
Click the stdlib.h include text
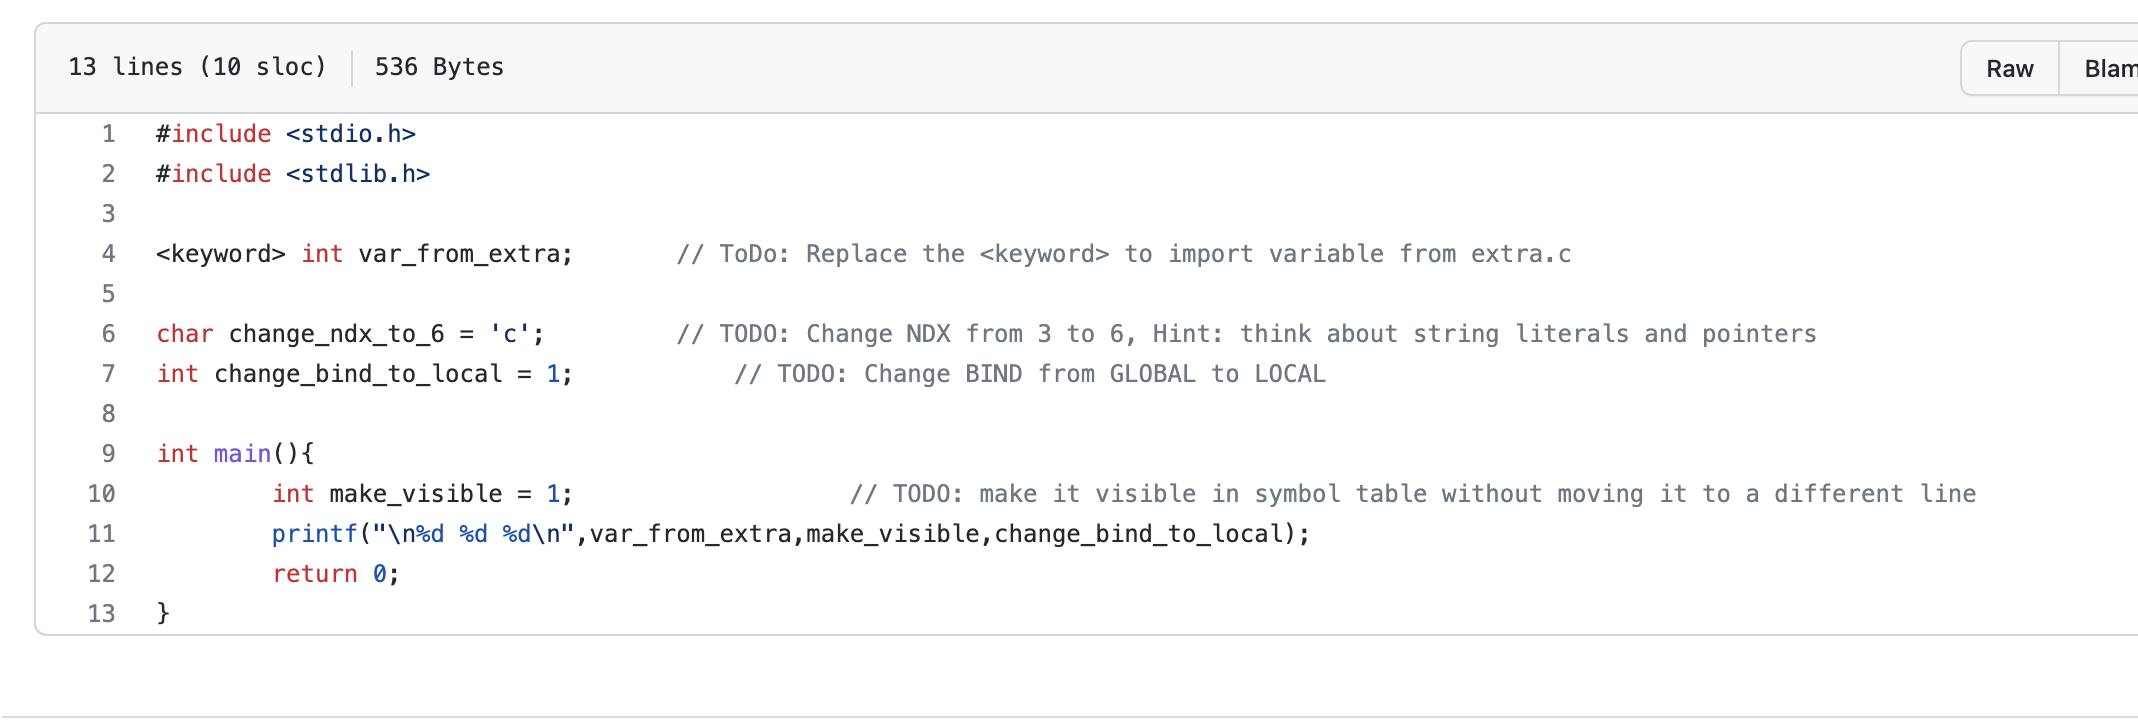click(x=356, y=173)
